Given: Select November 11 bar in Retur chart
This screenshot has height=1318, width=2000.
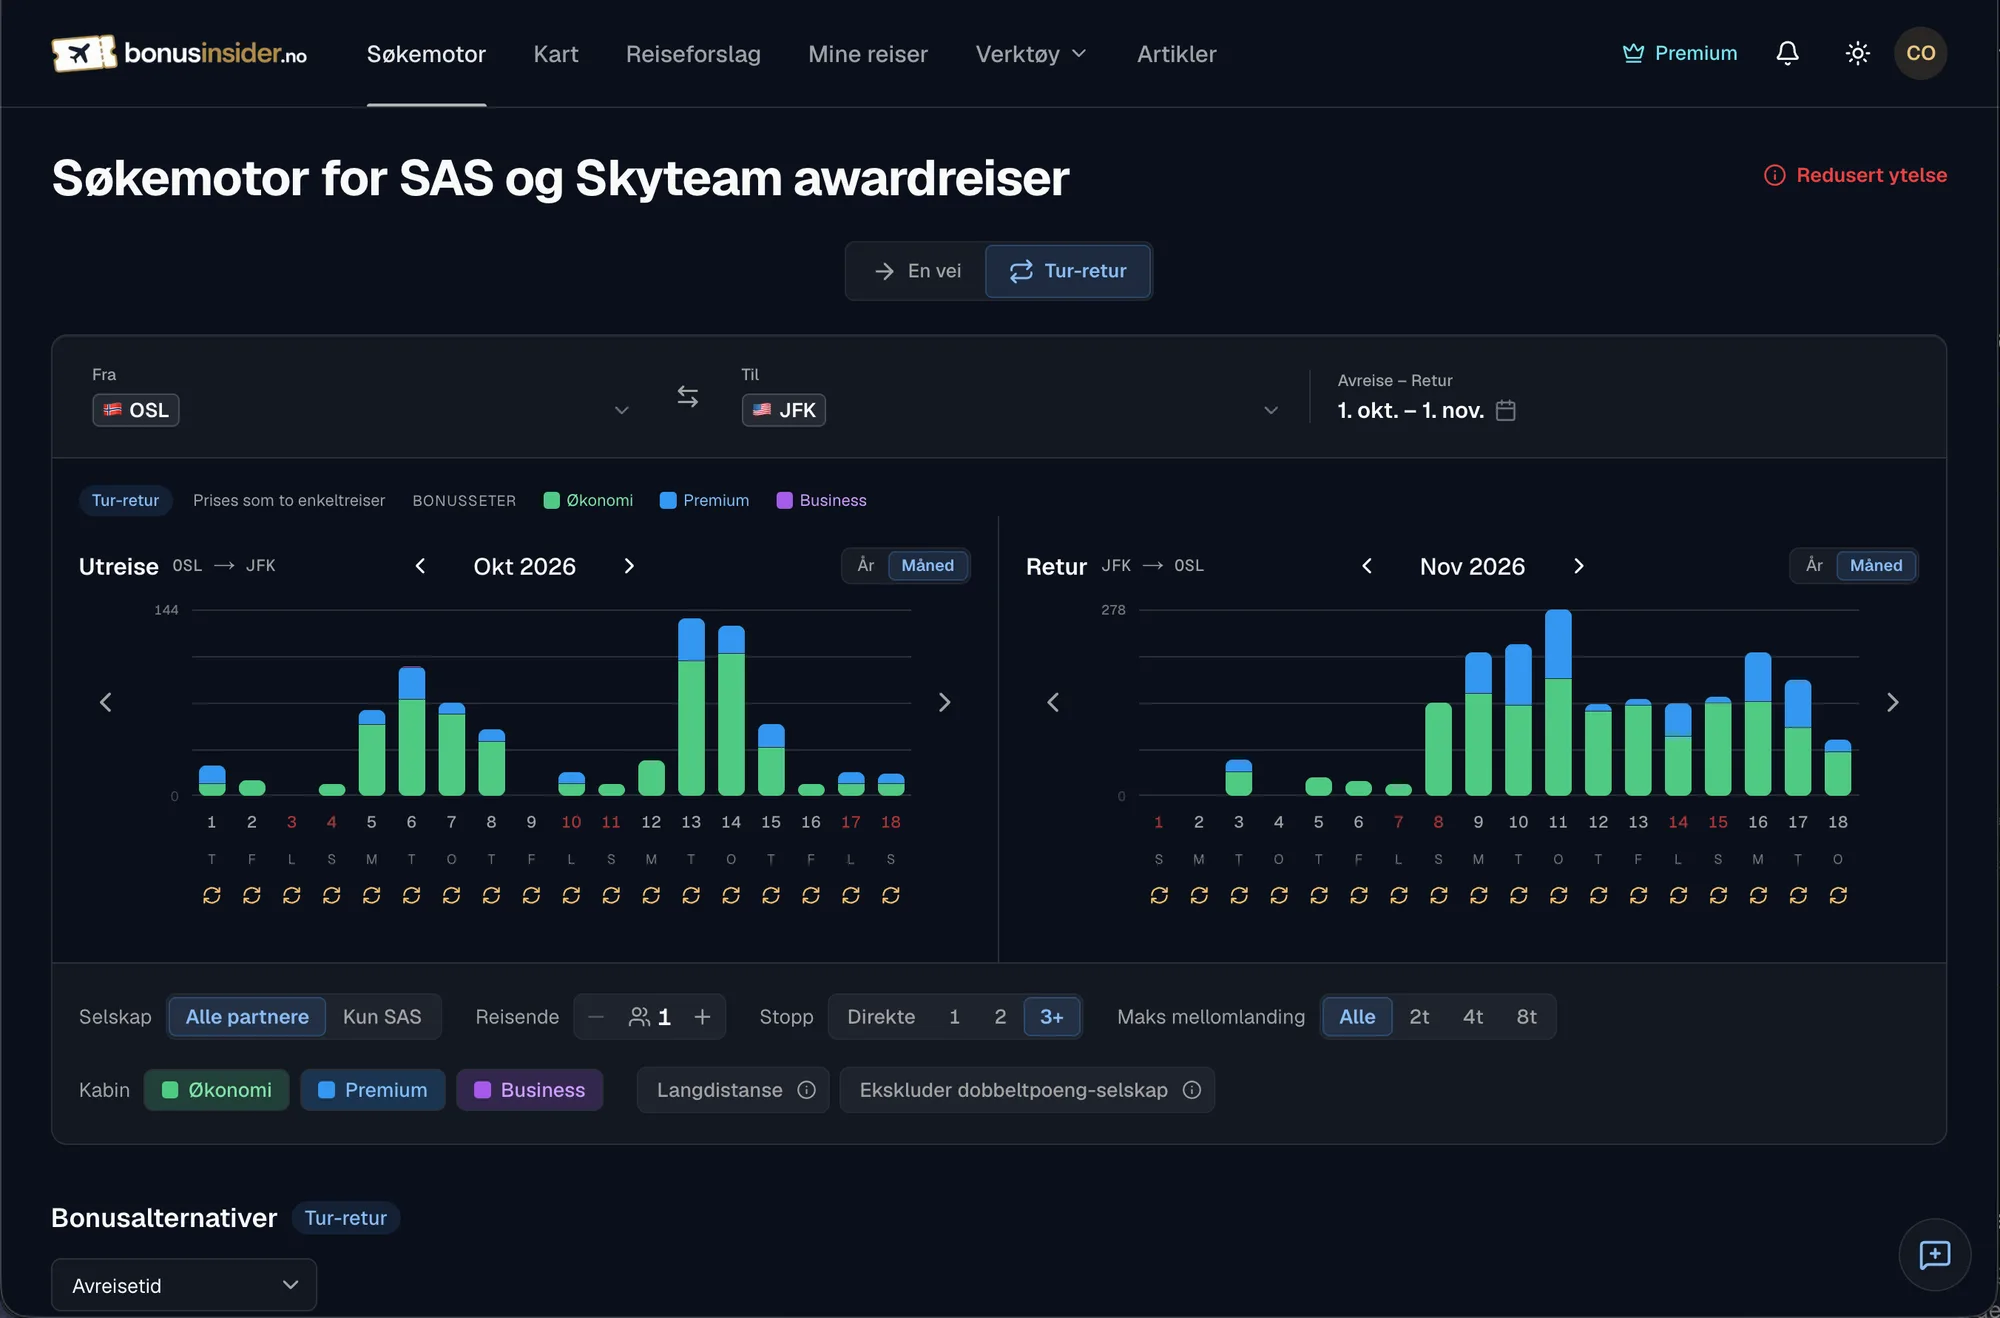Looking at the screenshot, I should pyautogui.click(x=1558, y=703).
